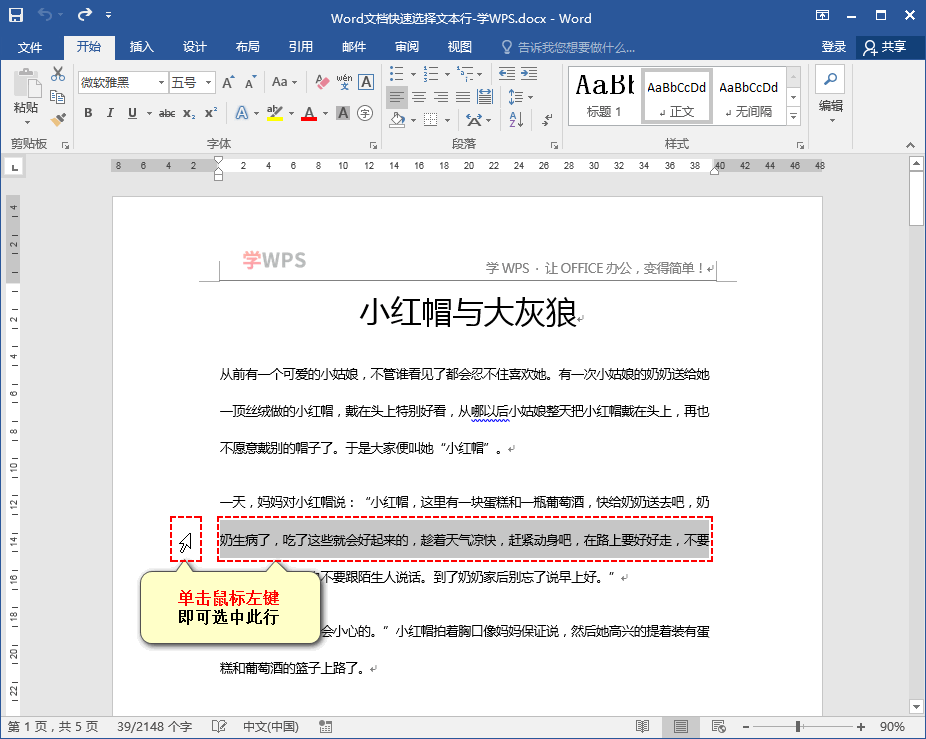Click the 登录 sign-in link

pyautogui.click(x=833, y=47)
